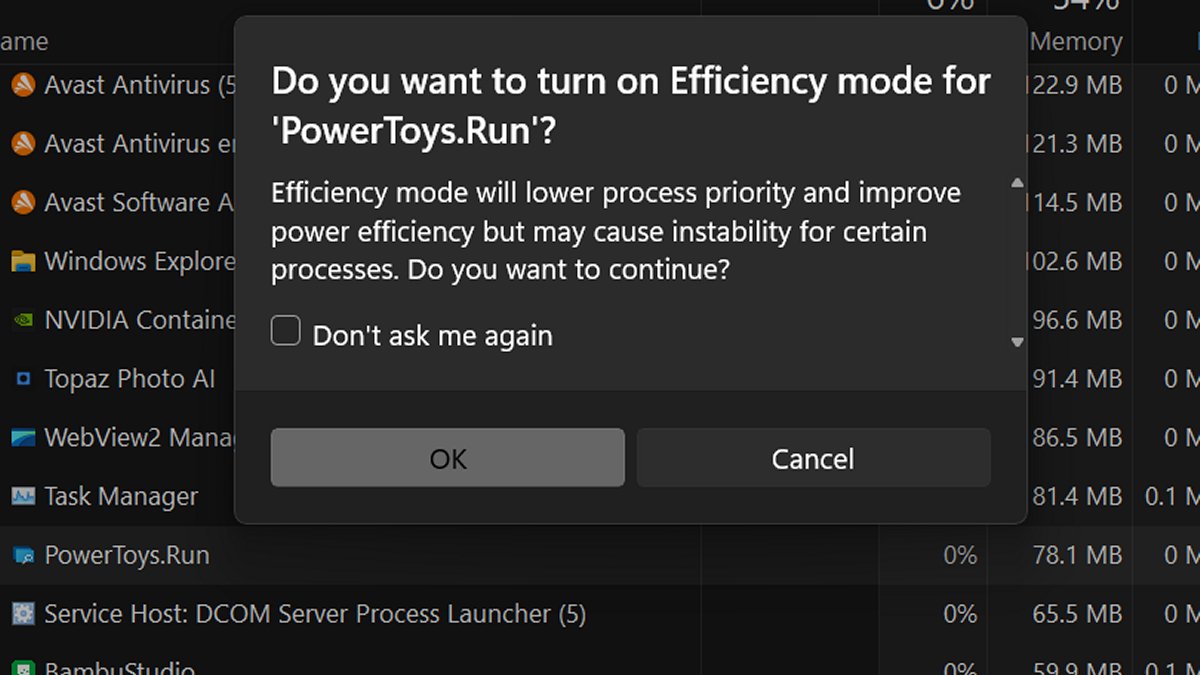Image resolution: width=1200 pixels, height=675 pixels.
Task: Select the PowerToys.Run process icon
Action: [x=23, y=556]
